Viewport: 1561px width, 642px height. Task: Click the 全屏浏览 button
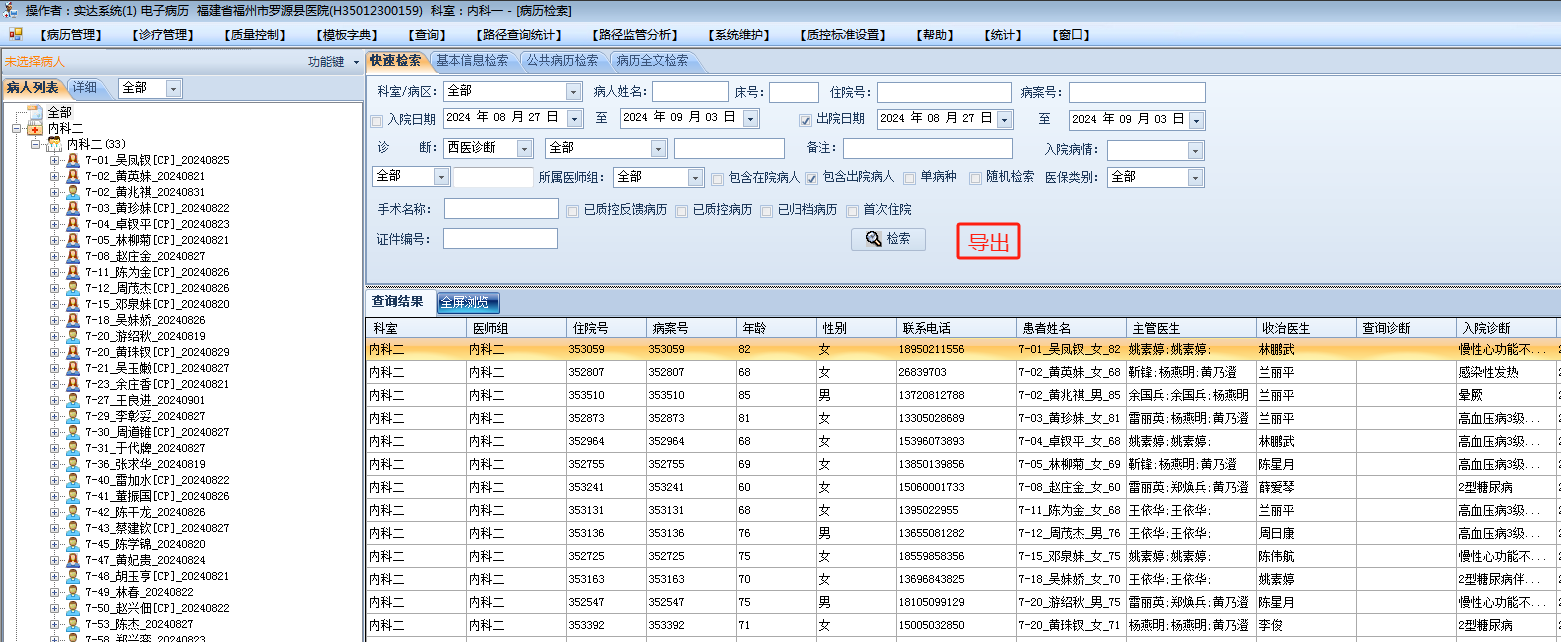click(x=467, y=303)
